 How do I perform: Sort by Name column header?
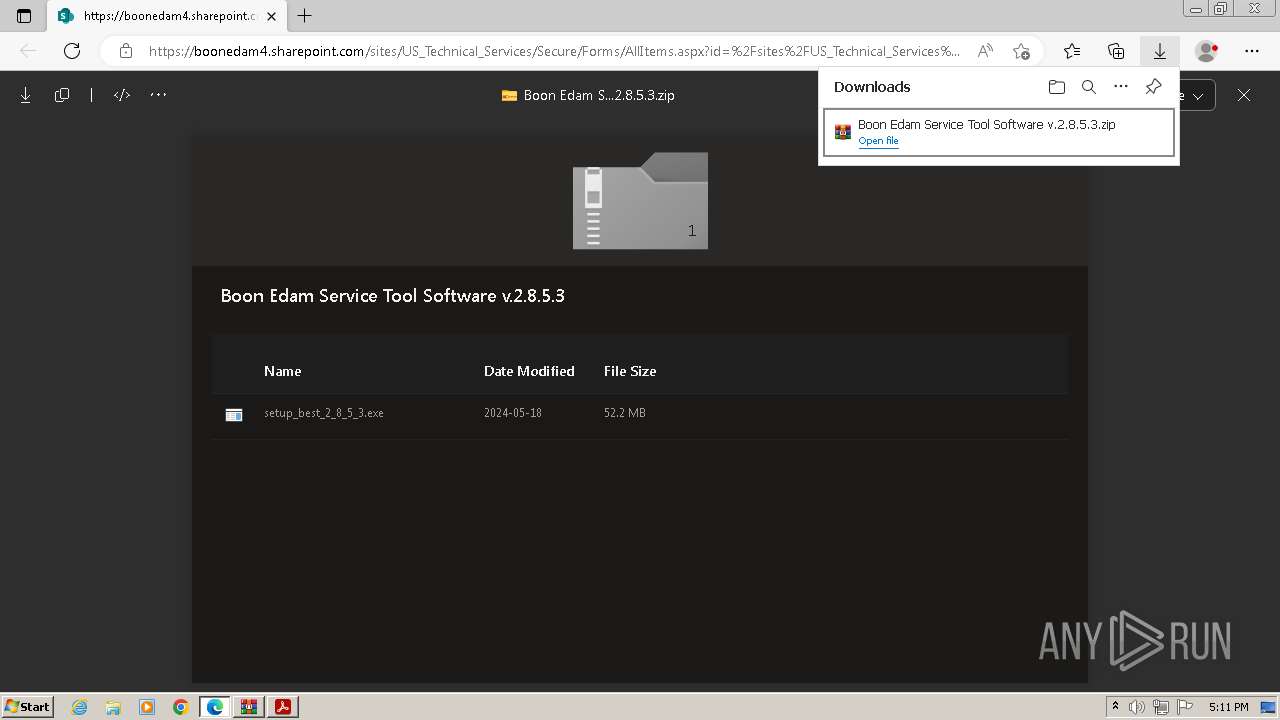click(x=282, y=371)
